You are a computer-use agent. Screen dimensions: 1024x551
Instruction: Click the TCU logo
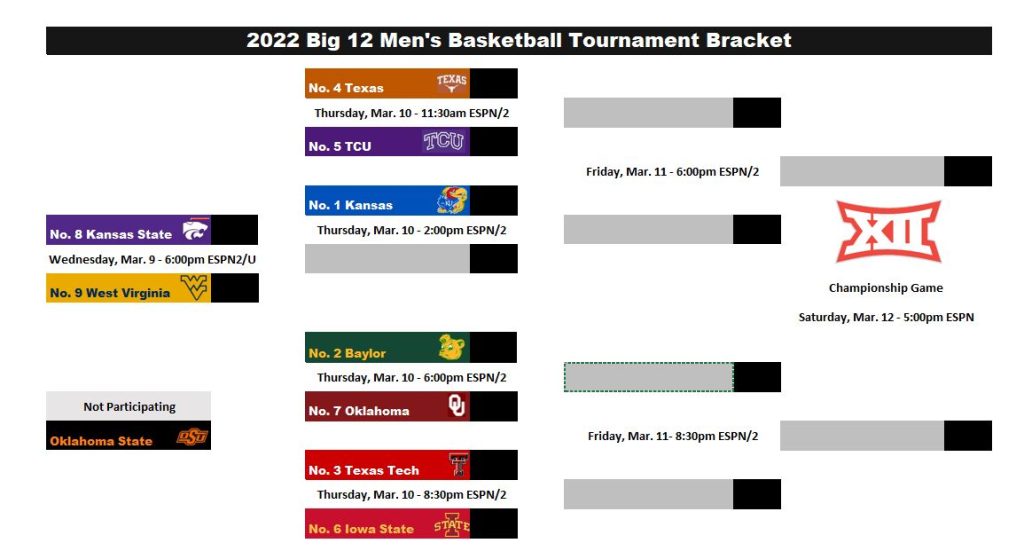(443, 141)
